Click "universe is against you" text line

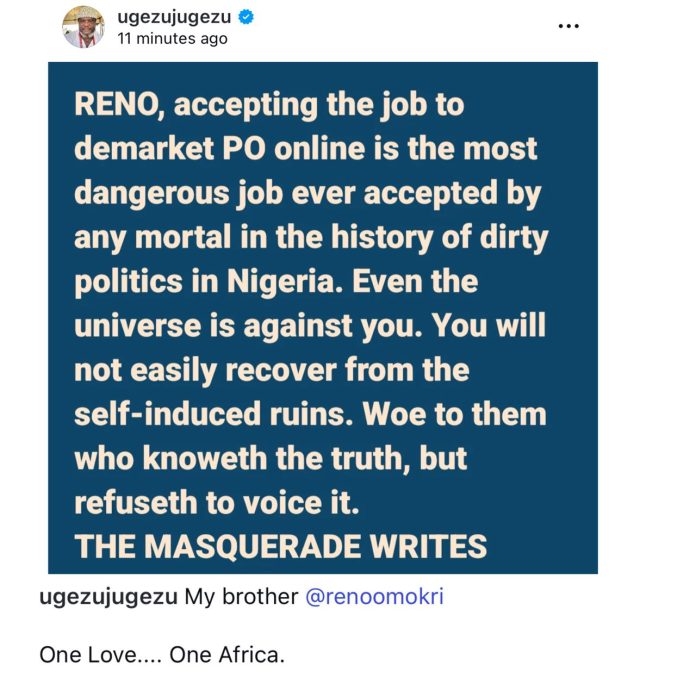point(310,326)
